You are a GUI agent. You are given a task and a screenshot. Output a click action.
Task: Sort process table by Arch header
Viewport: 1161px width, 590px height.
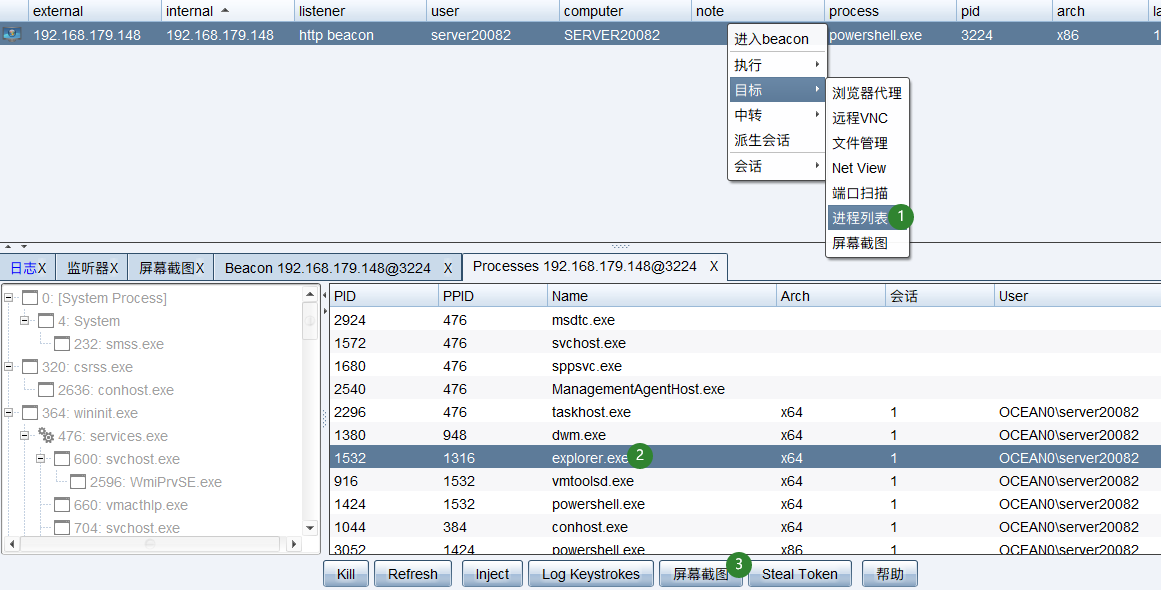point(831,296)
